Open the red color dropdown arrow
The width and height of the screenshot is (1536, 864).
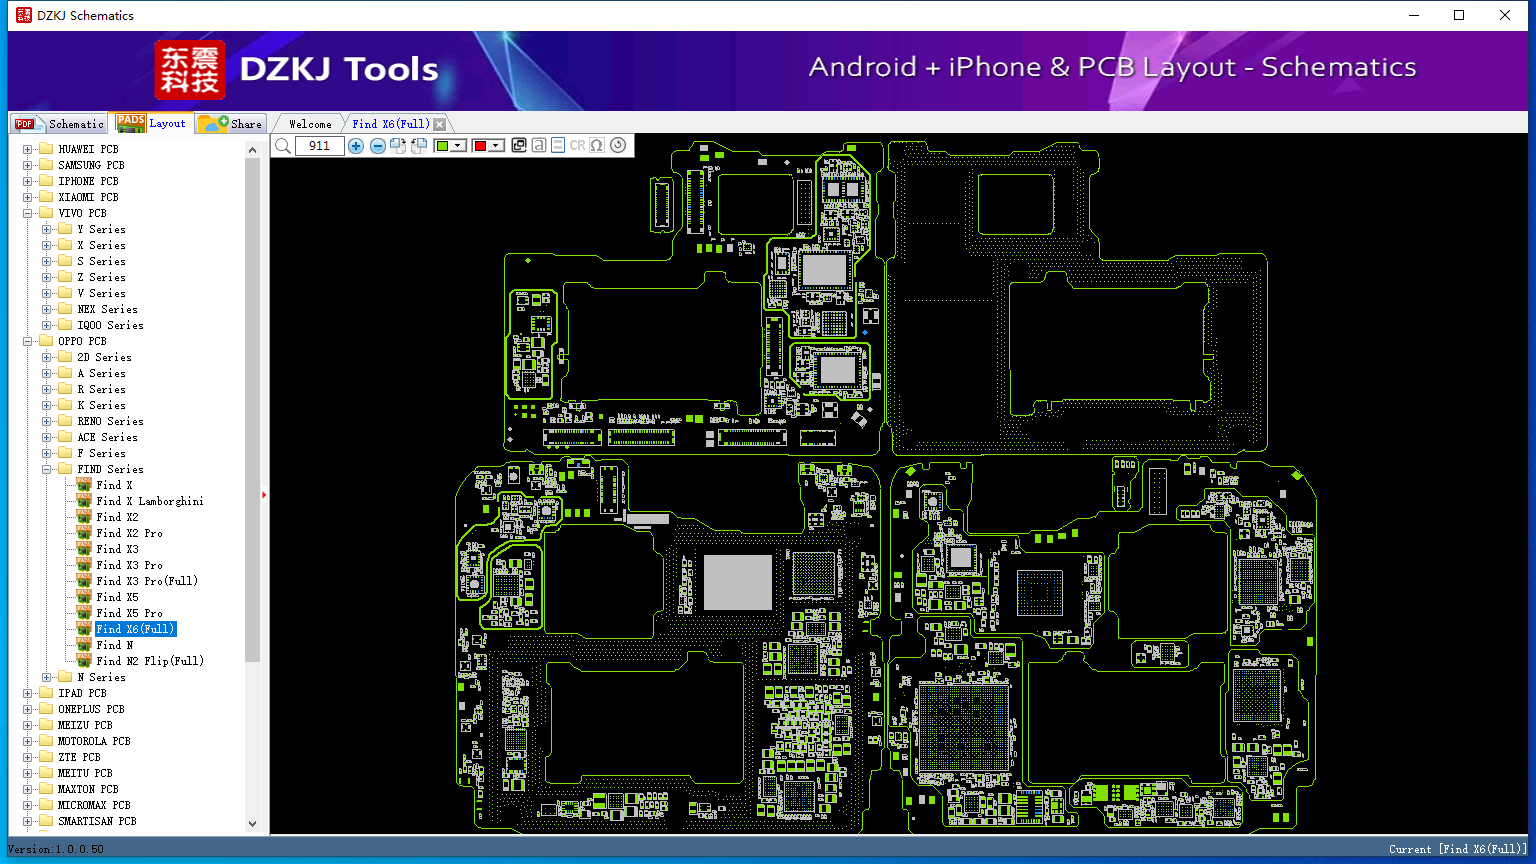click(x=496, y=146)
